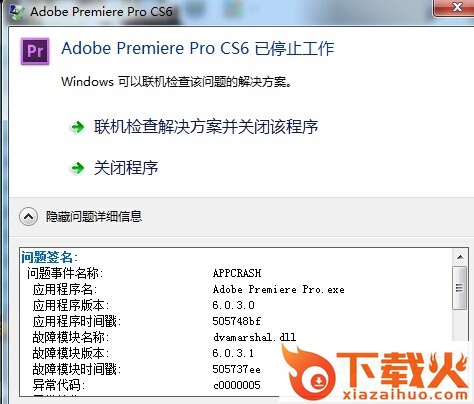
Task: Click the green arrow beside 关闭程序
Action: coord(78,168)
